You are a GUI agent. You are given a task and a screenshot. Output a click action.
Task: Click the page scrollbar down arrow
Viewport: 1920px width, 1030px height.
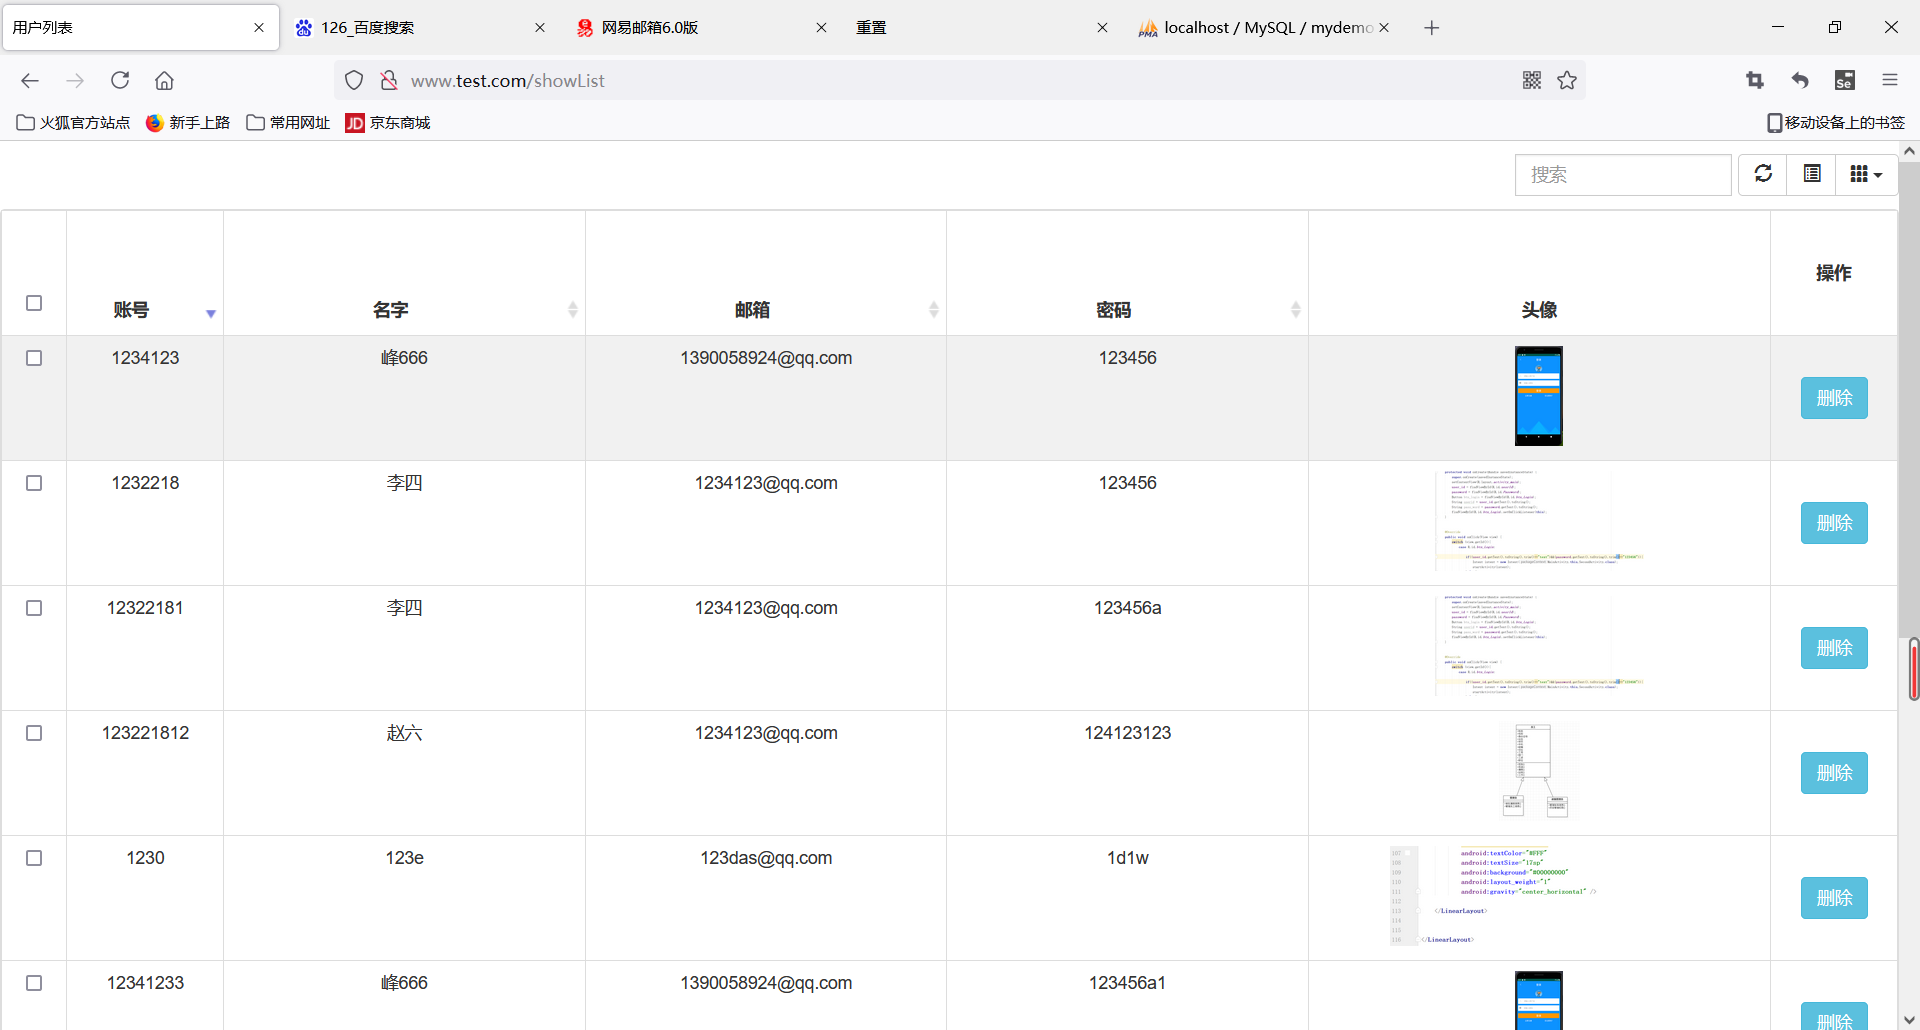click(1909, 1019)
